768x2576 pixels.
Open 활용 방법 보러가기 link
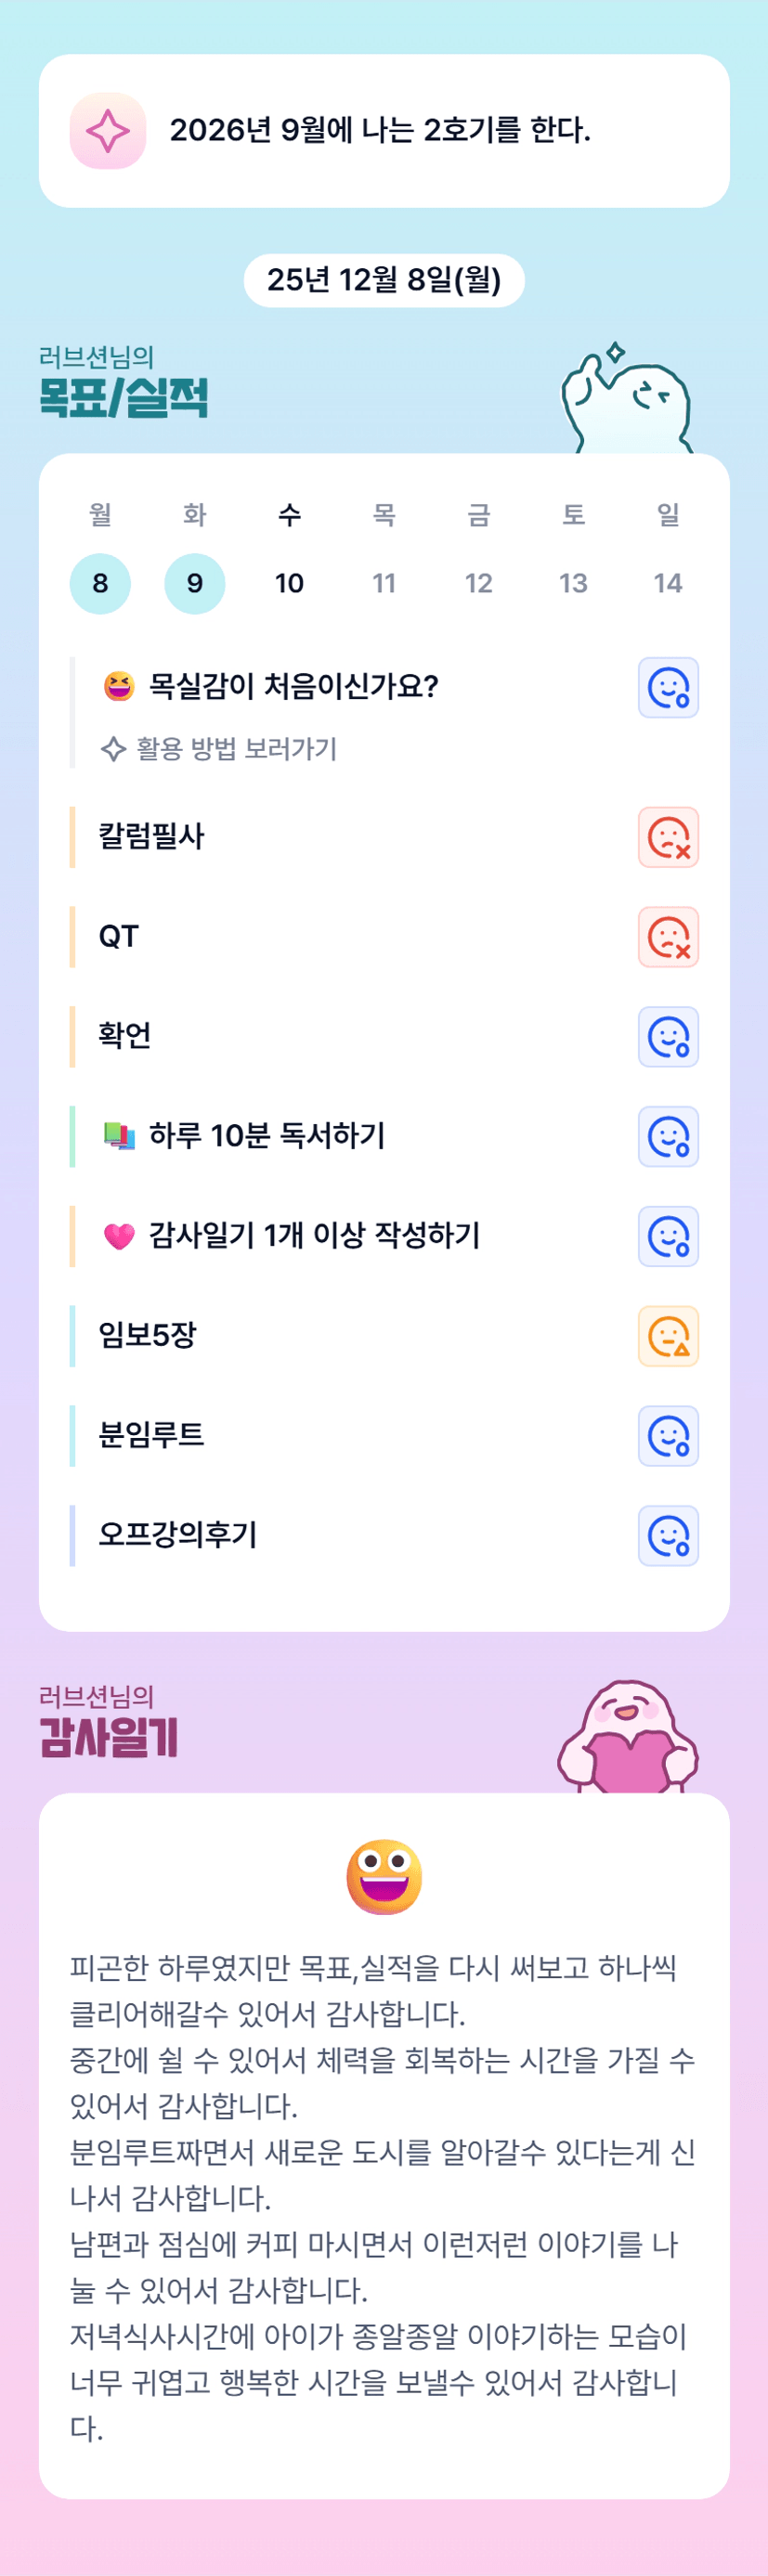pos(220,749)
